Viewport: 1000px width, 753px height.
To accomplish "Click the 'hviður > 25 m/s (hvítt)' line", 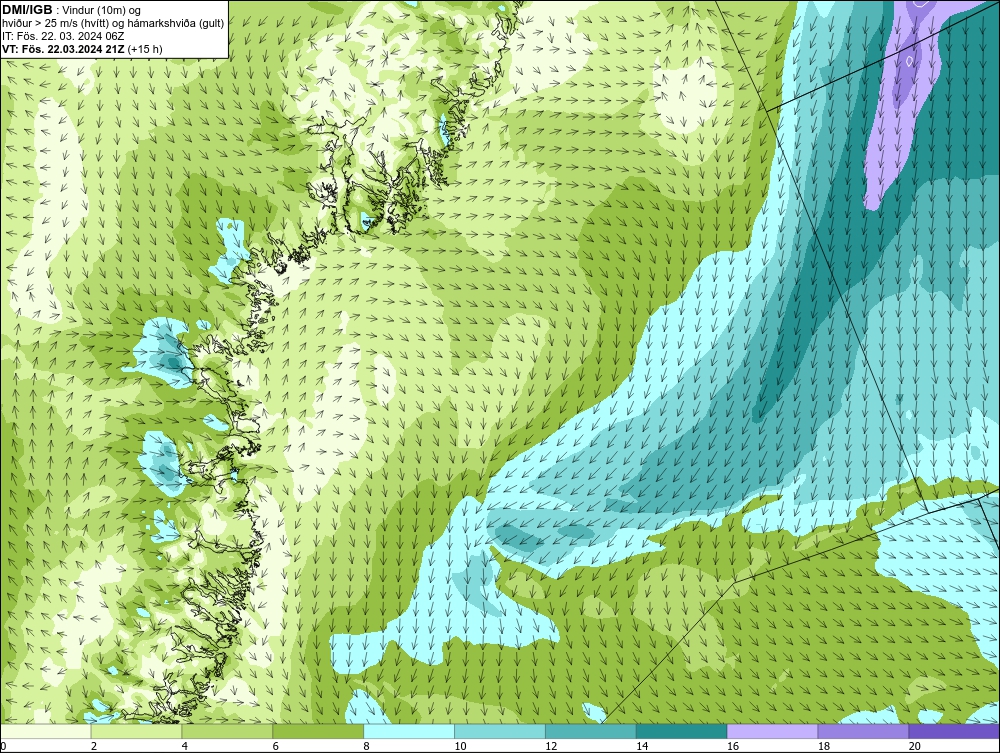I will 113,24.
